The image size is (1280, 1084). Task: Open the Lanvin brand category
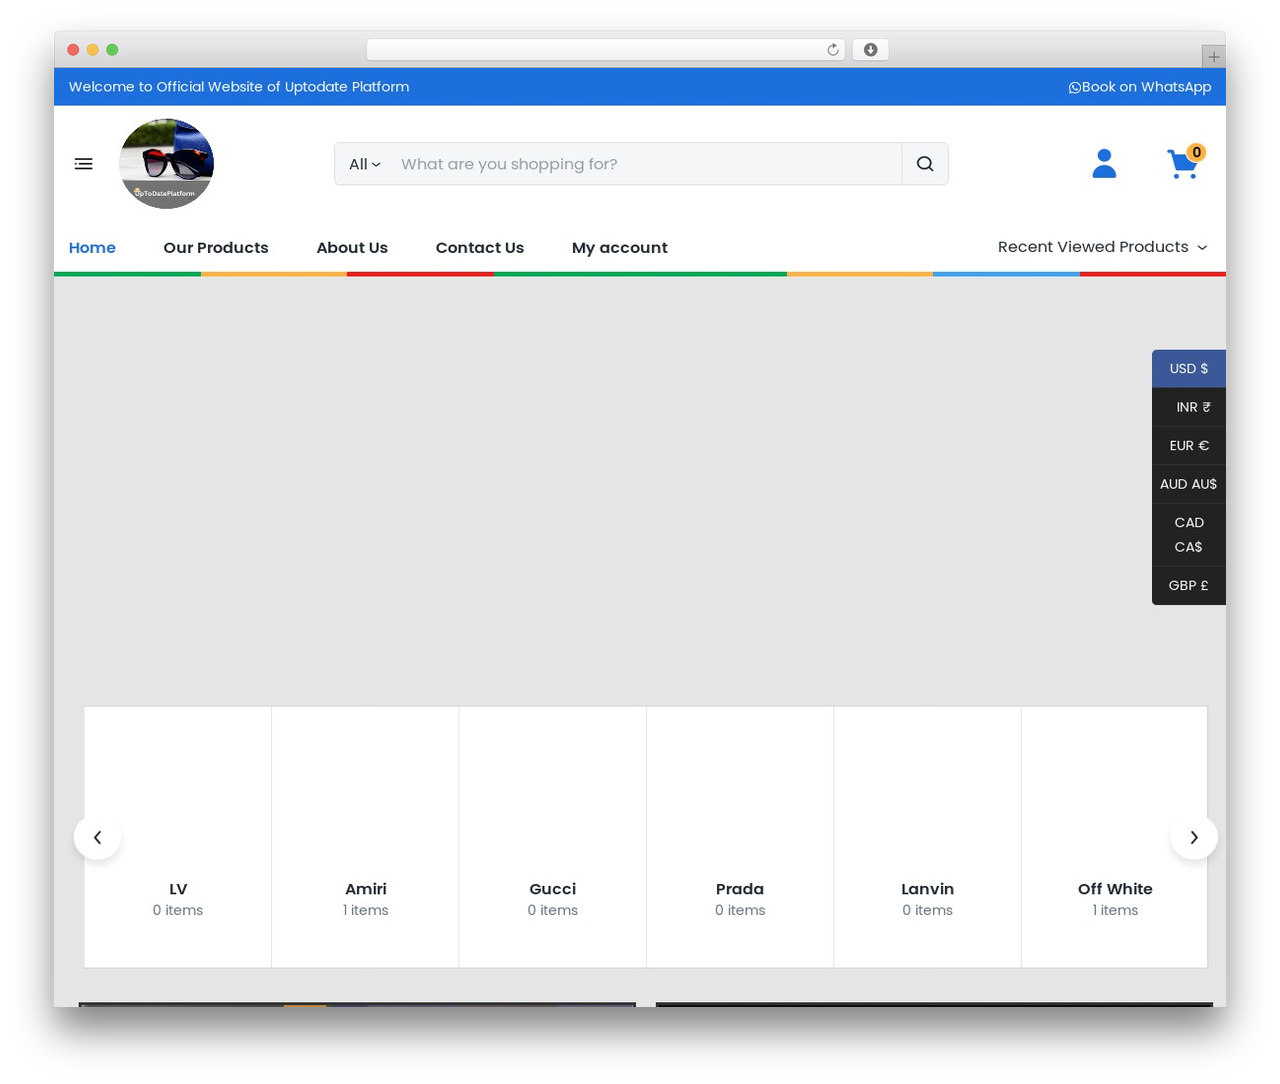pyautogui.click(x=928, y=837)
